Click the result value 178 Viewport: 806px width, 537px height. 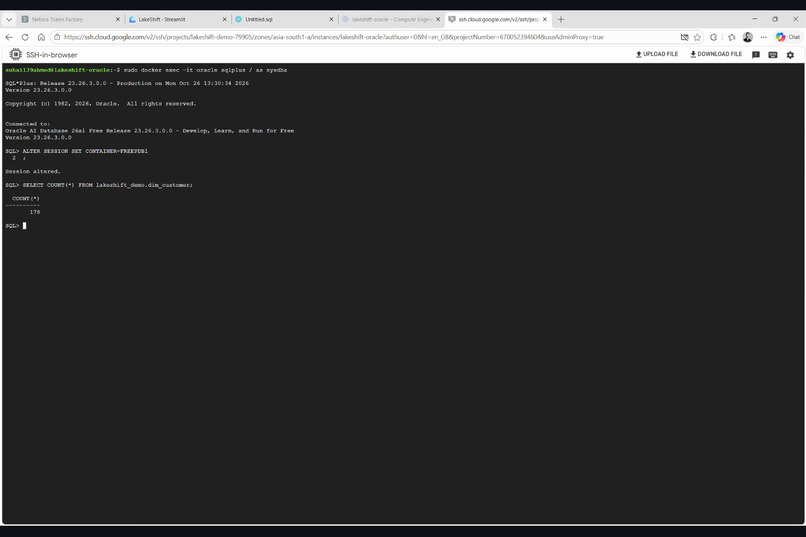point(35,212)
